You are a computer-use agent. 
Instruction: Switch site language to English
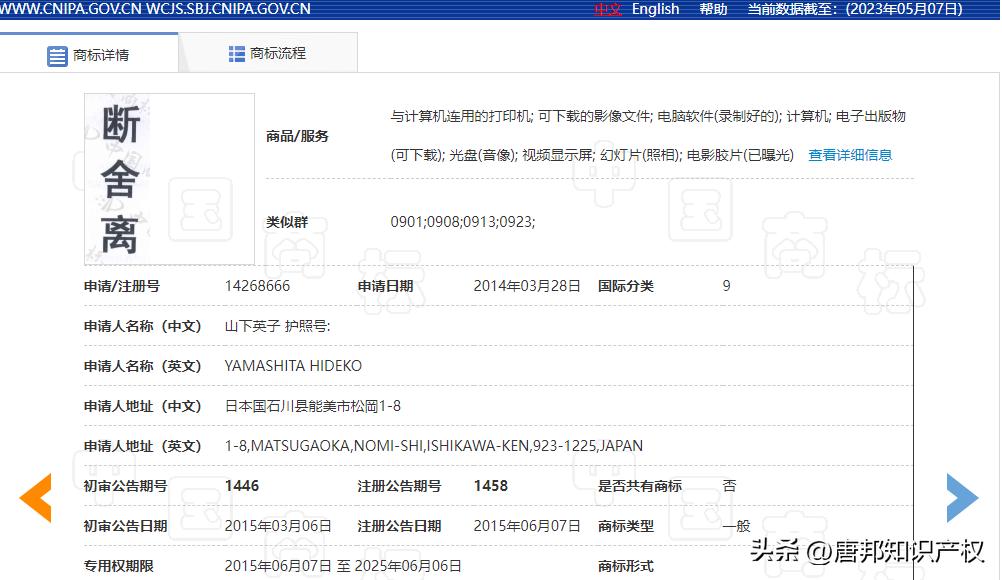(655, 9)
